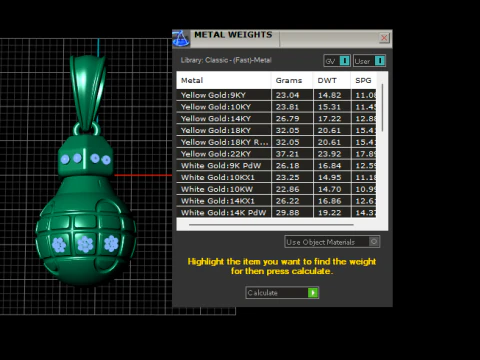Image resolution: width=480 pixels, height=360 pixels.
Task: Click the 23.04 grams value
Action: pyautogui.click(x=287, y=95)
